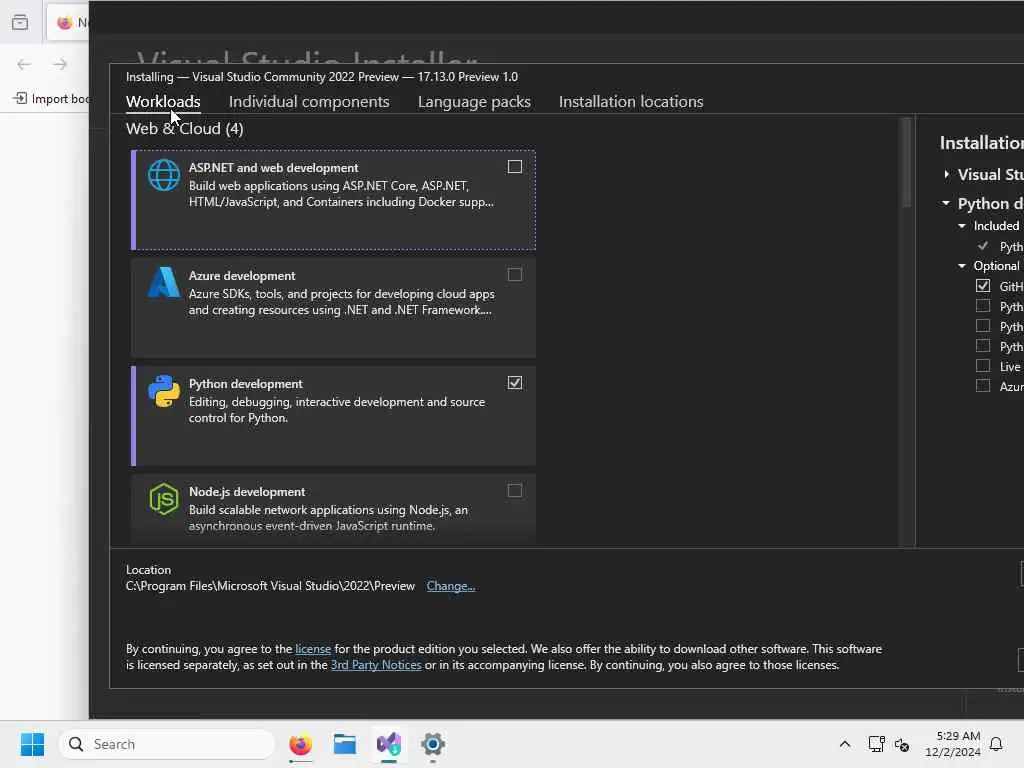The image size is (1024, 768).
Task: Click the Firefox tab favicon
Action: point(64,23)
